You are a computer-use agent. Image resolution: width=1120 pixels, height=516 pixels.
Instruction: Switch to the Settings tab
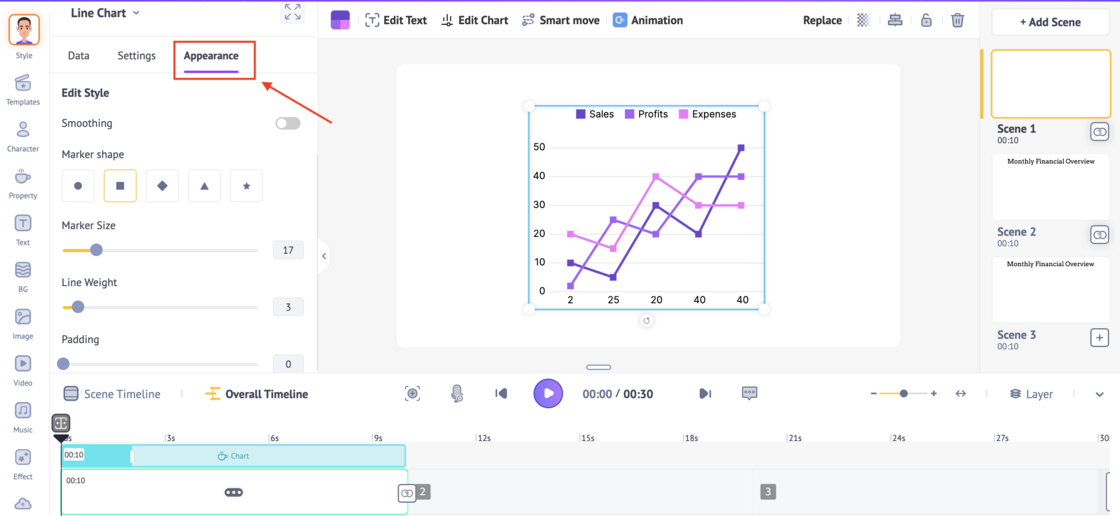(x=136, y=56)
